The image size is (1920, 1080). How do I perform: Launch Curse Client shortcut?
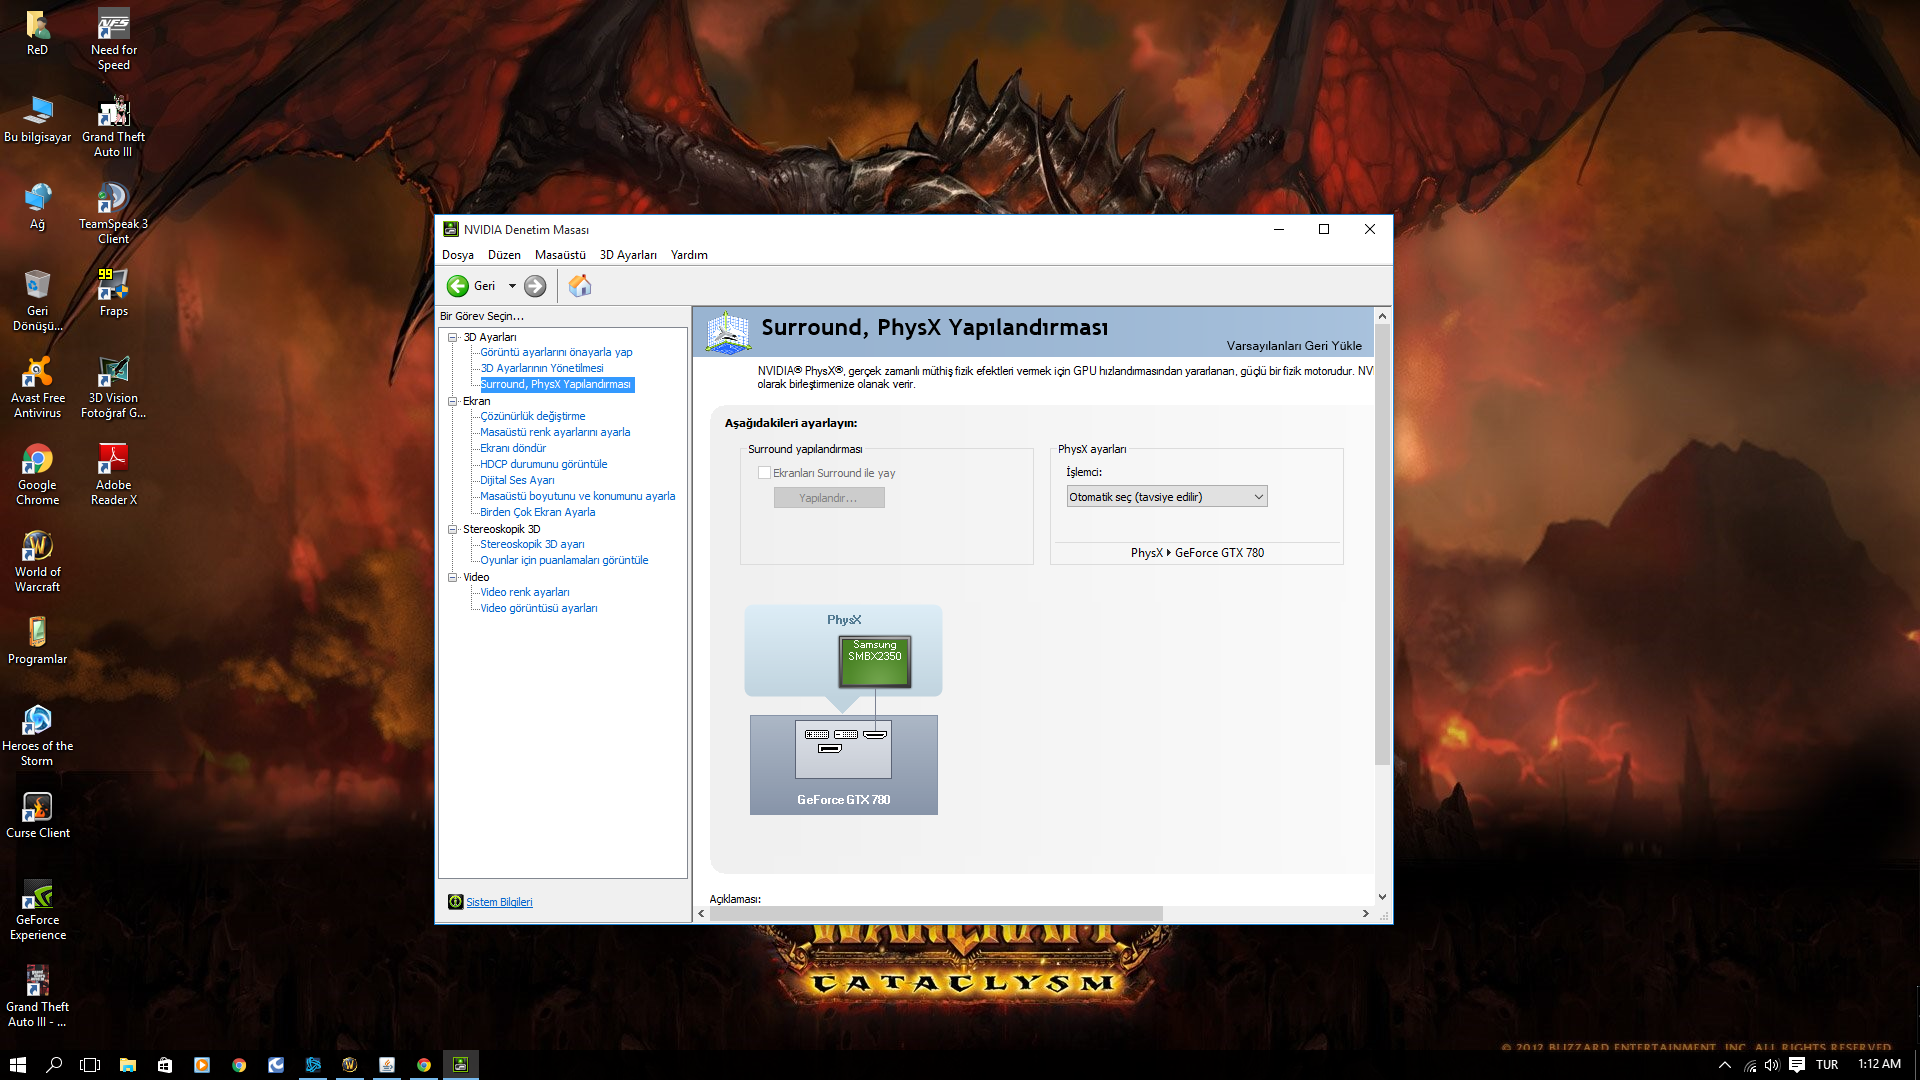[x=37, y=815]
